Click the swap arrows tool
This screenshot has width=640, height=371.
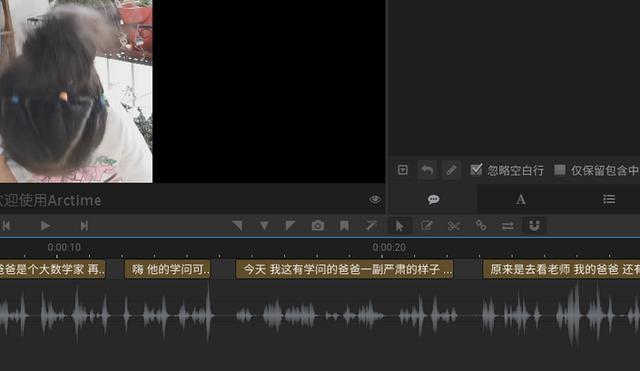click(507, 225)
